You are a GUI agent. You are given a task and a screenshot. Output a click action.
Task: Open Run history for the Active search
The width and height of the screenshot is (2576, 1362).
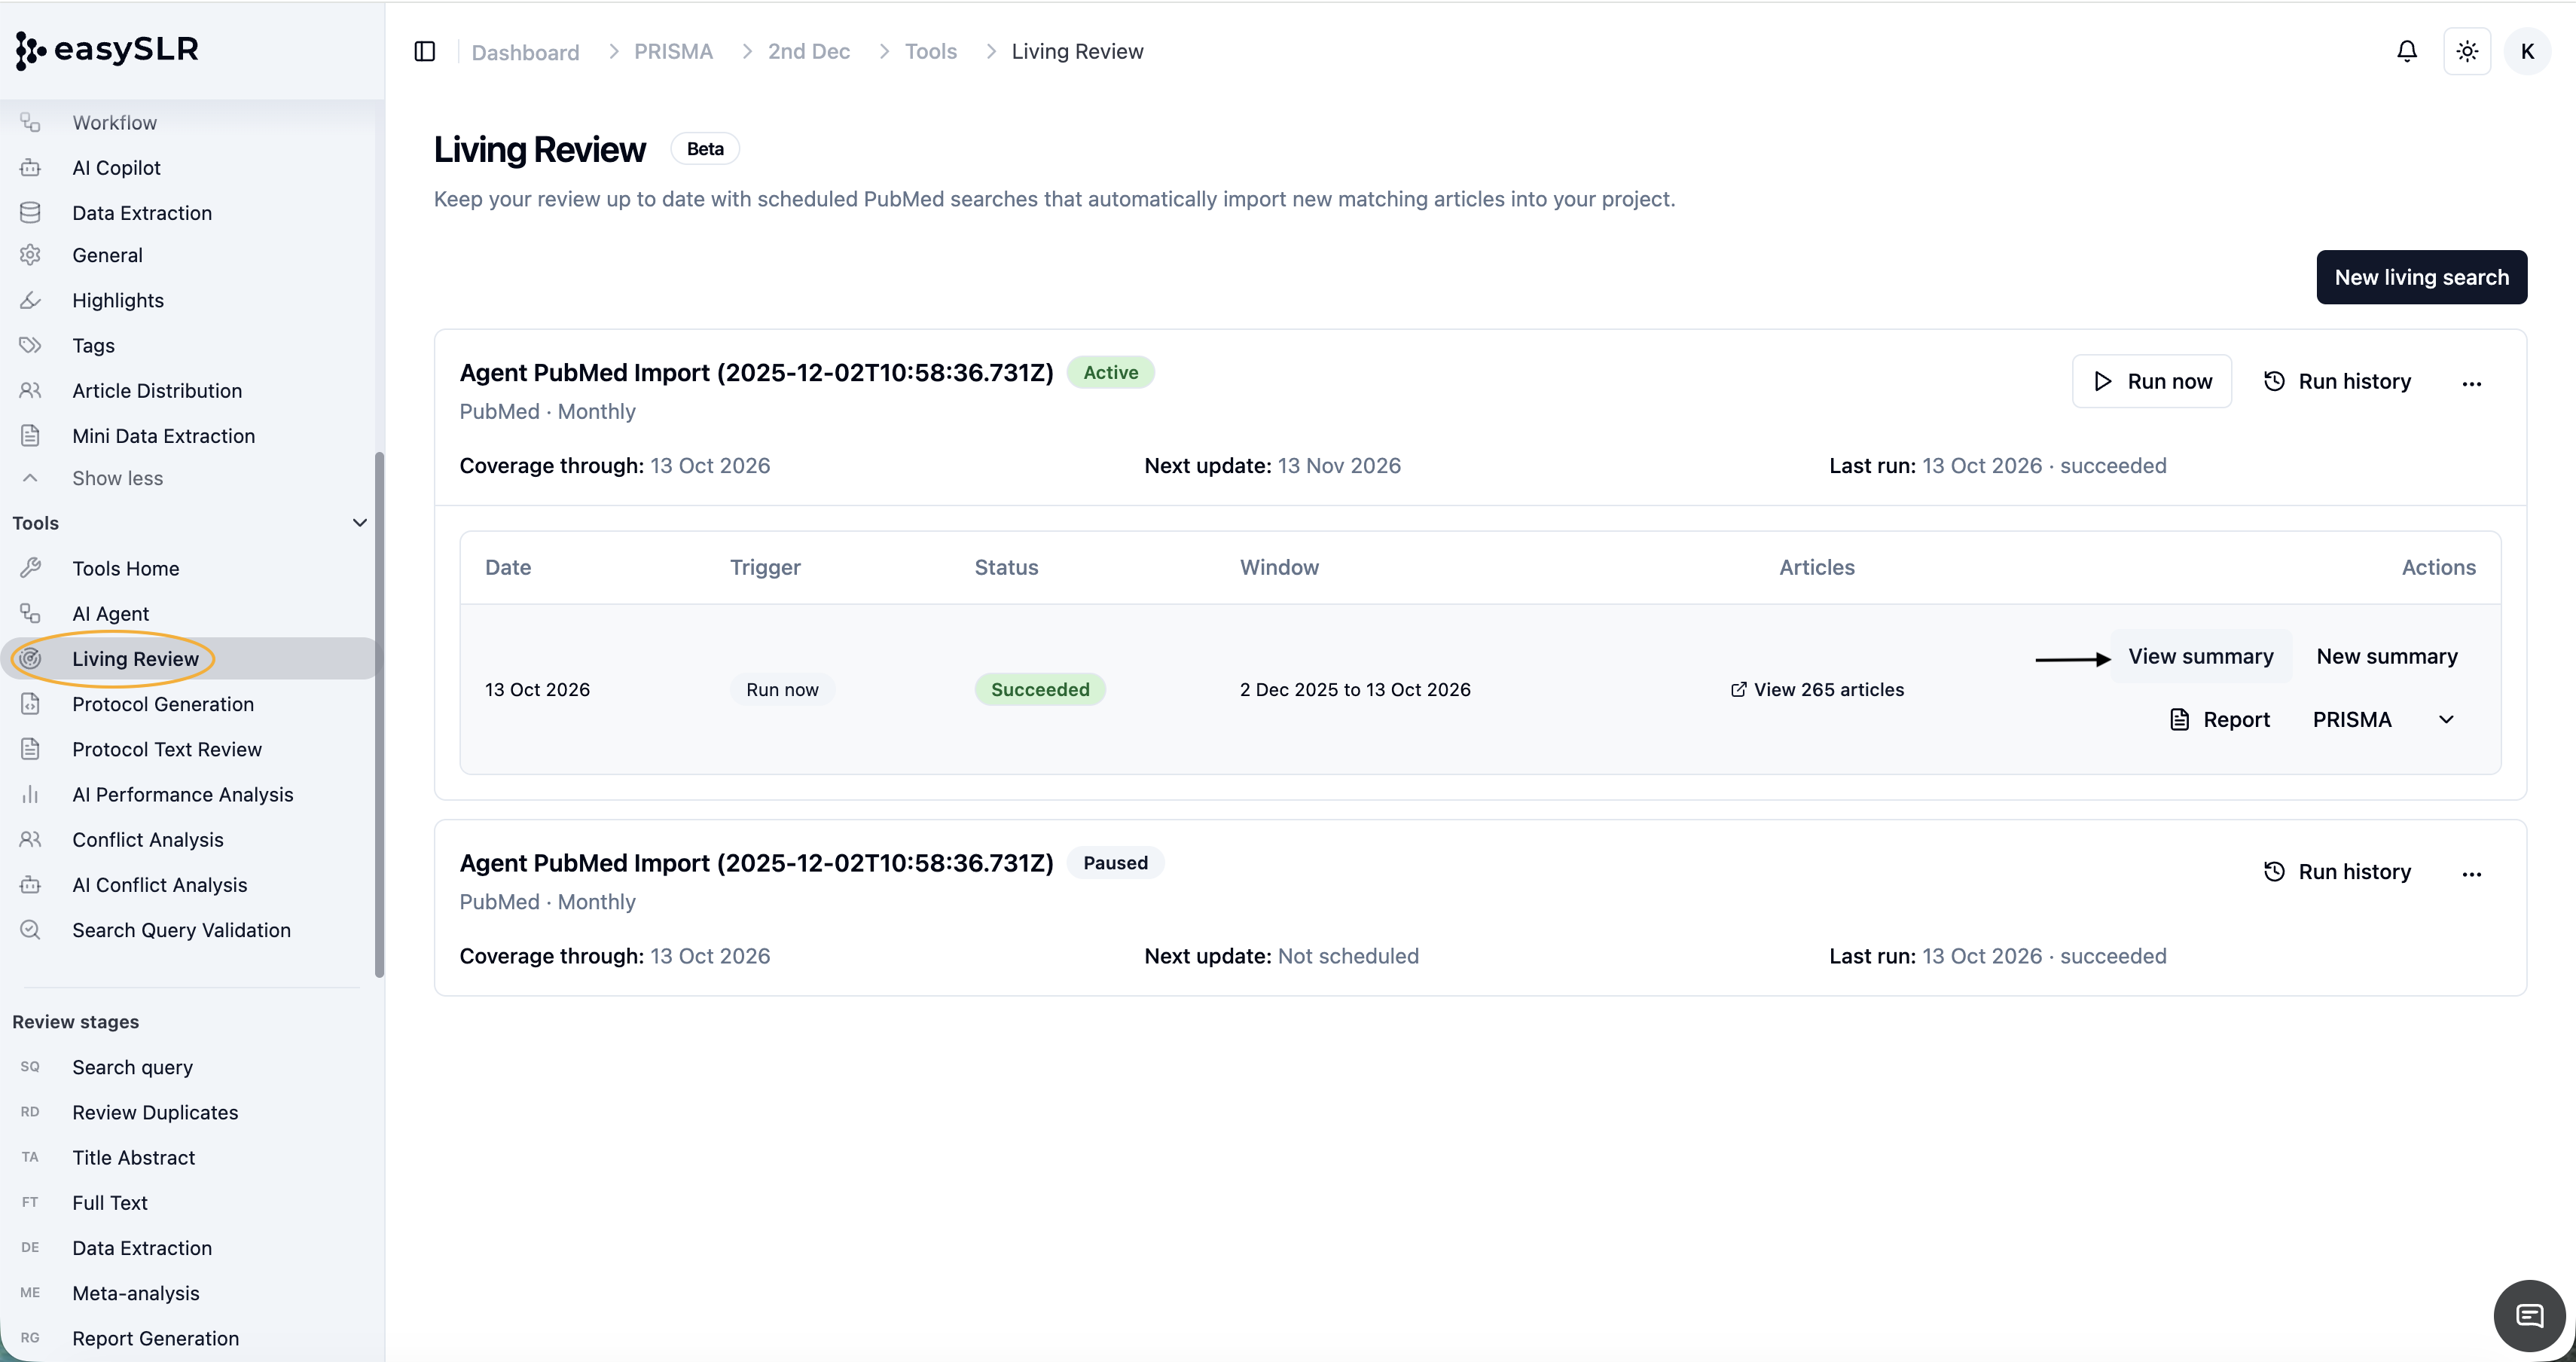(x=2337, y=381)
